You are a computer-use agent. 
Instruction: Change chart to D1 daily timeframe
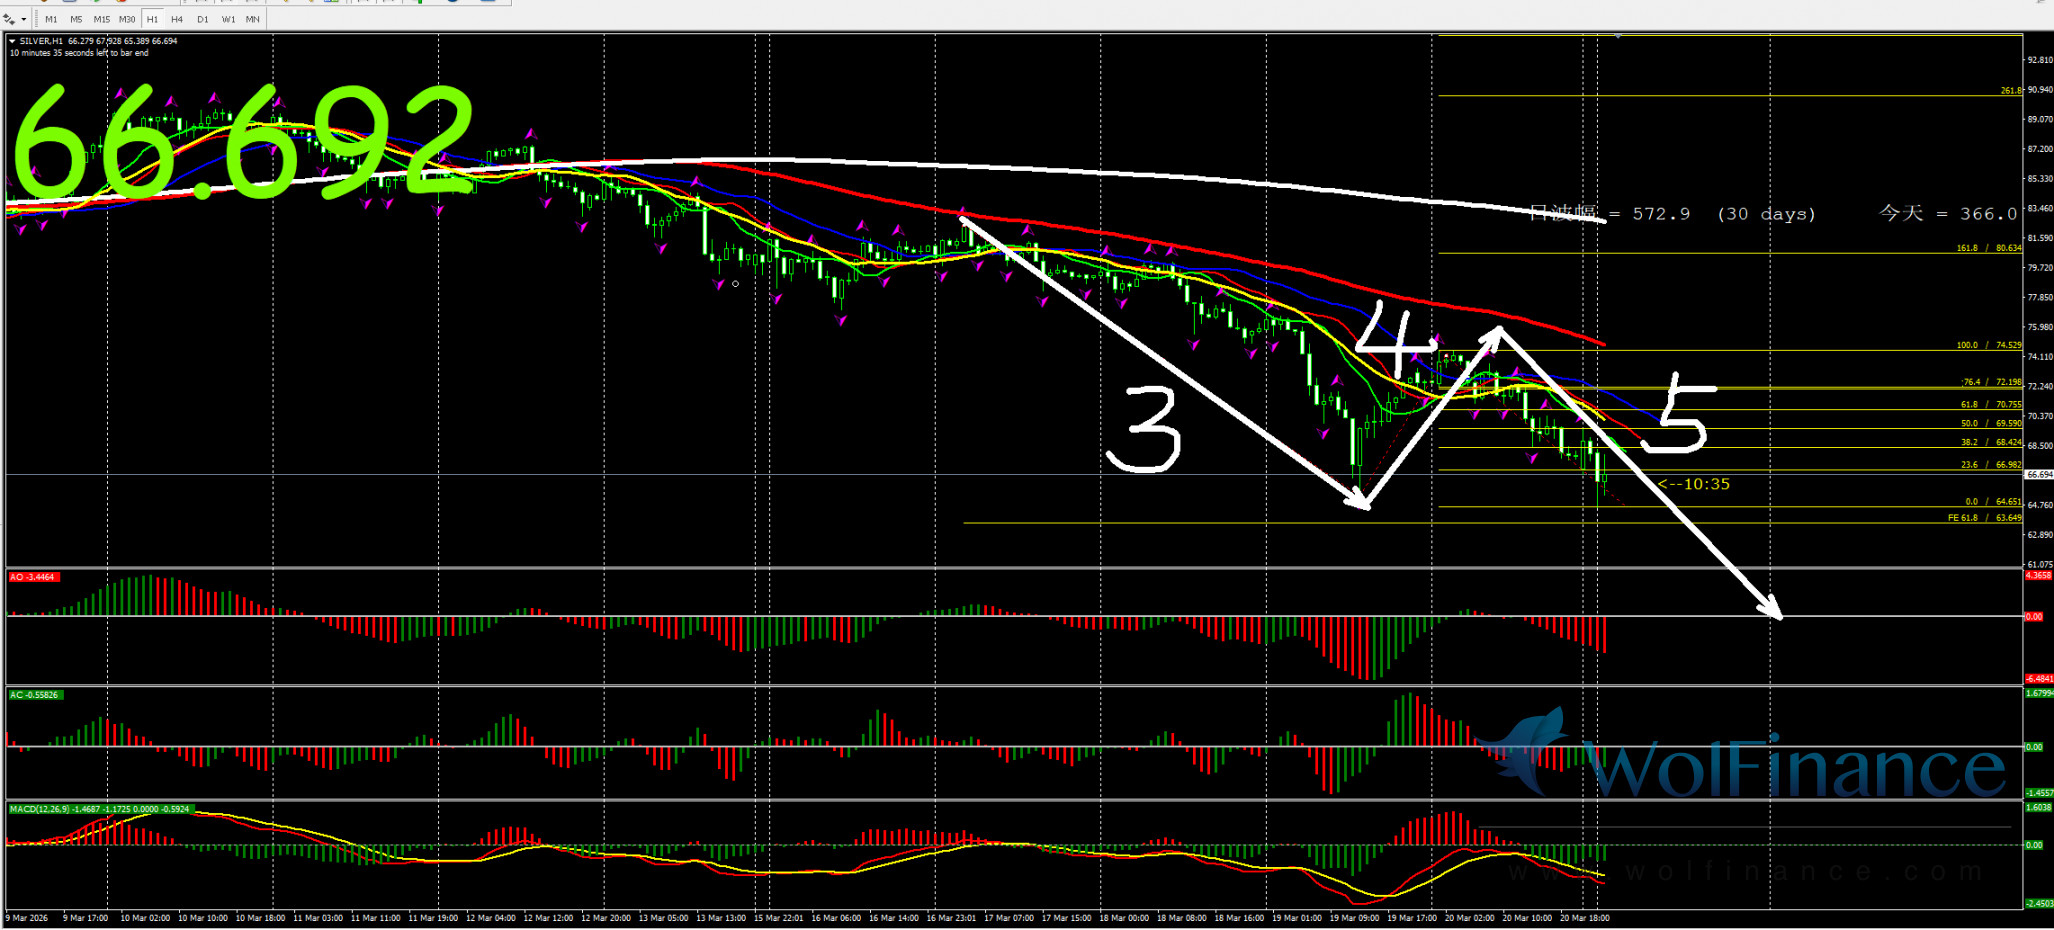[x=203, y=19]
